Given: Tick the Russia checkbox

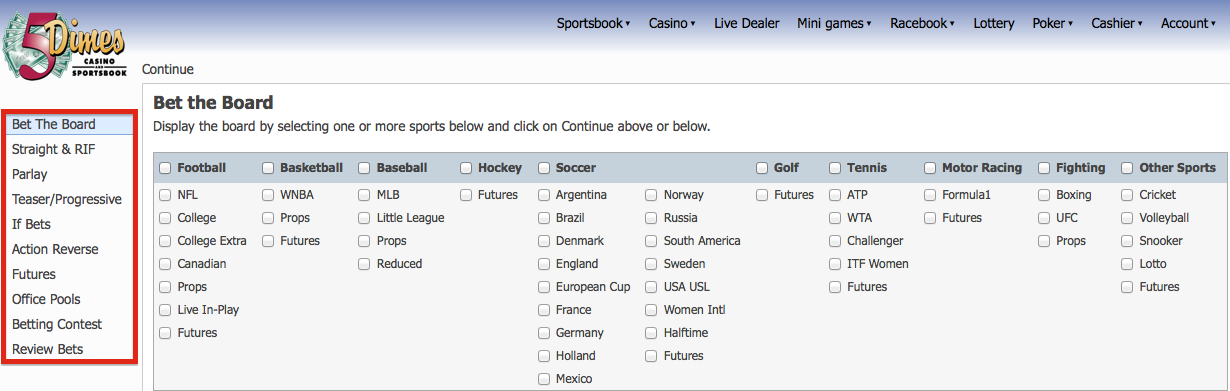Looking at the screenshot, I should pyautogui.click(x=651, y=218).
